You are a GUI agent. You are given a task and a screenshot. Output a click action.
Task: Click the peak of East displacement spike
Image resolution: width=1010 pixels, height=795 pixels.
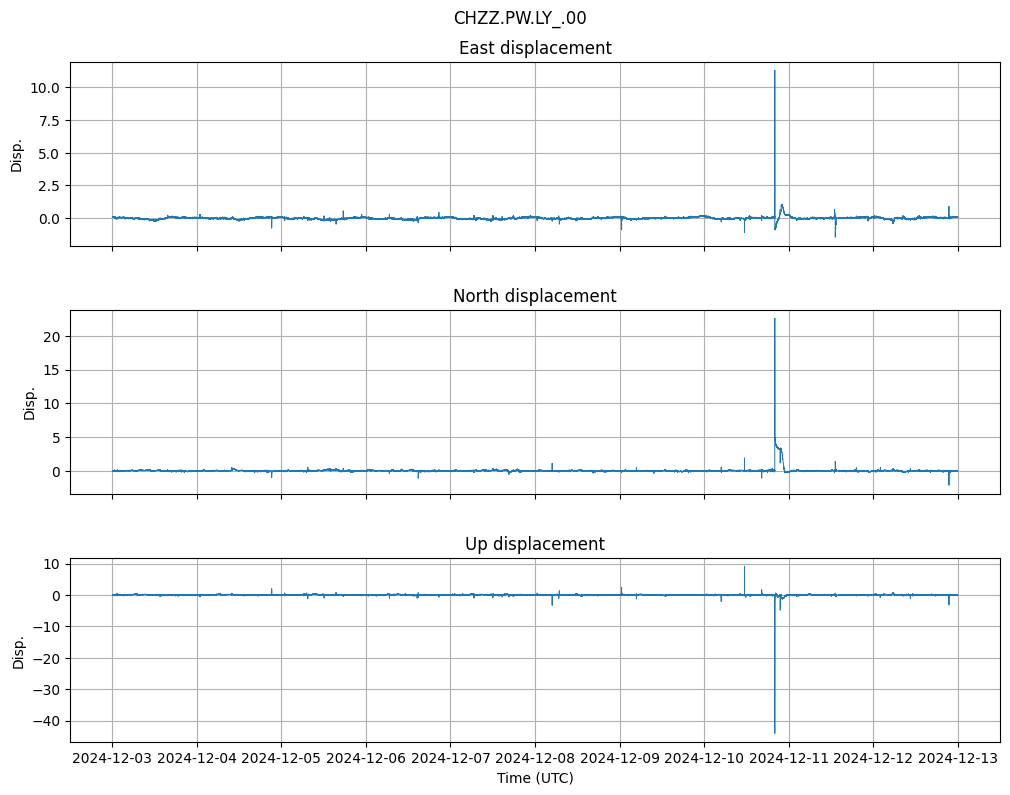point(774,71)
